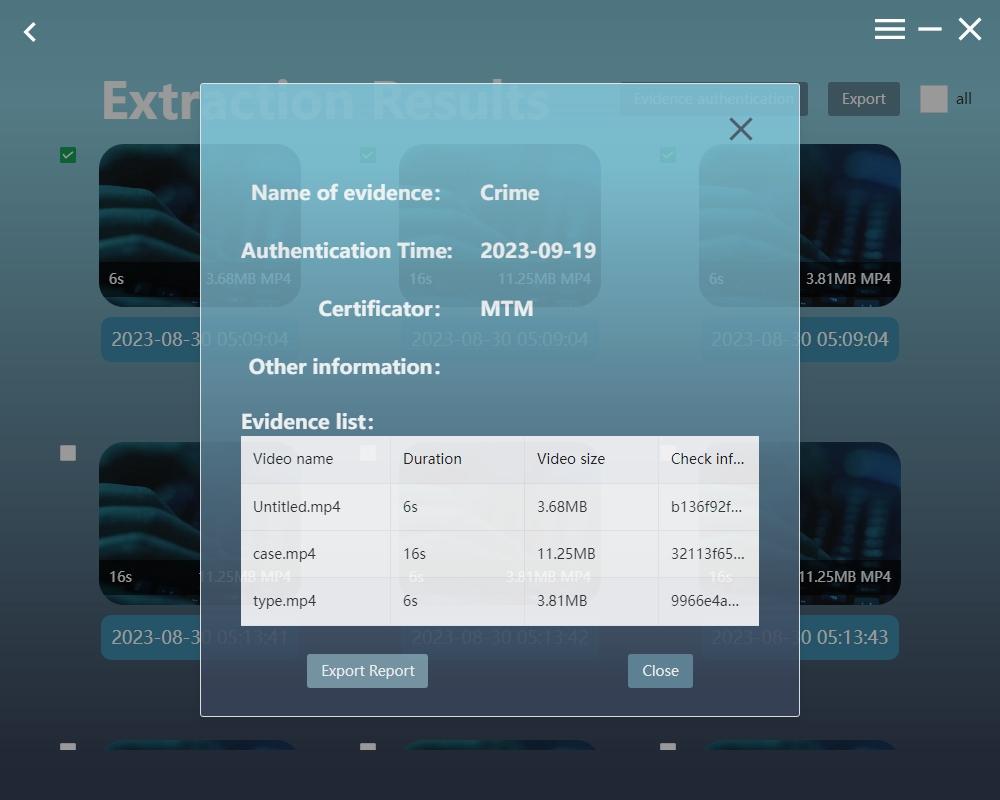1000x800 pixels.
Task: Go back with the back arrow
Action: point(30,32)
